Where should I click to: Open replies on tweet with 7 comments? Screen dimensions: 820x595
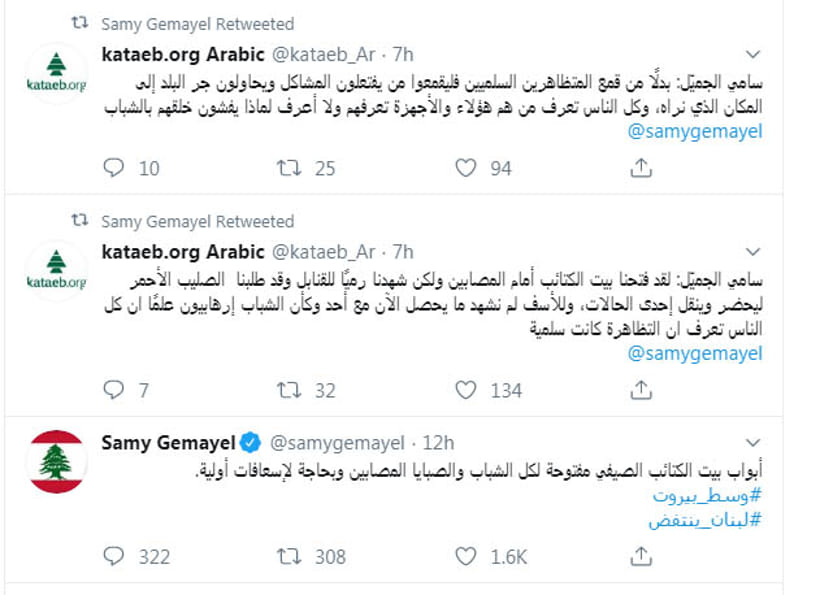[113, 390]
